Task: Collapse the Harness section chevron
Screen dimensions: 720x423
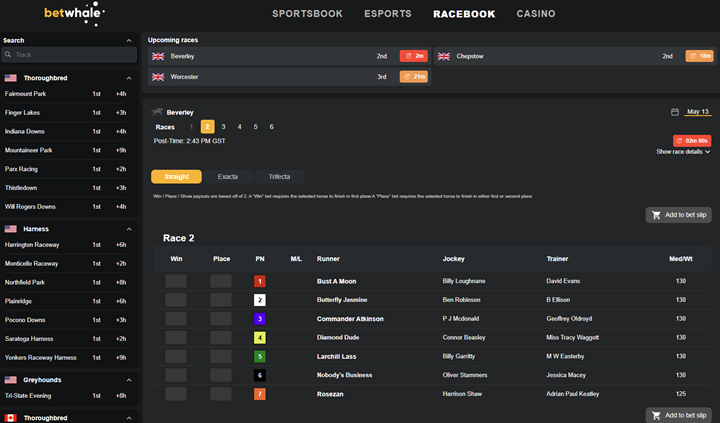Action: [x=129, y=229]
